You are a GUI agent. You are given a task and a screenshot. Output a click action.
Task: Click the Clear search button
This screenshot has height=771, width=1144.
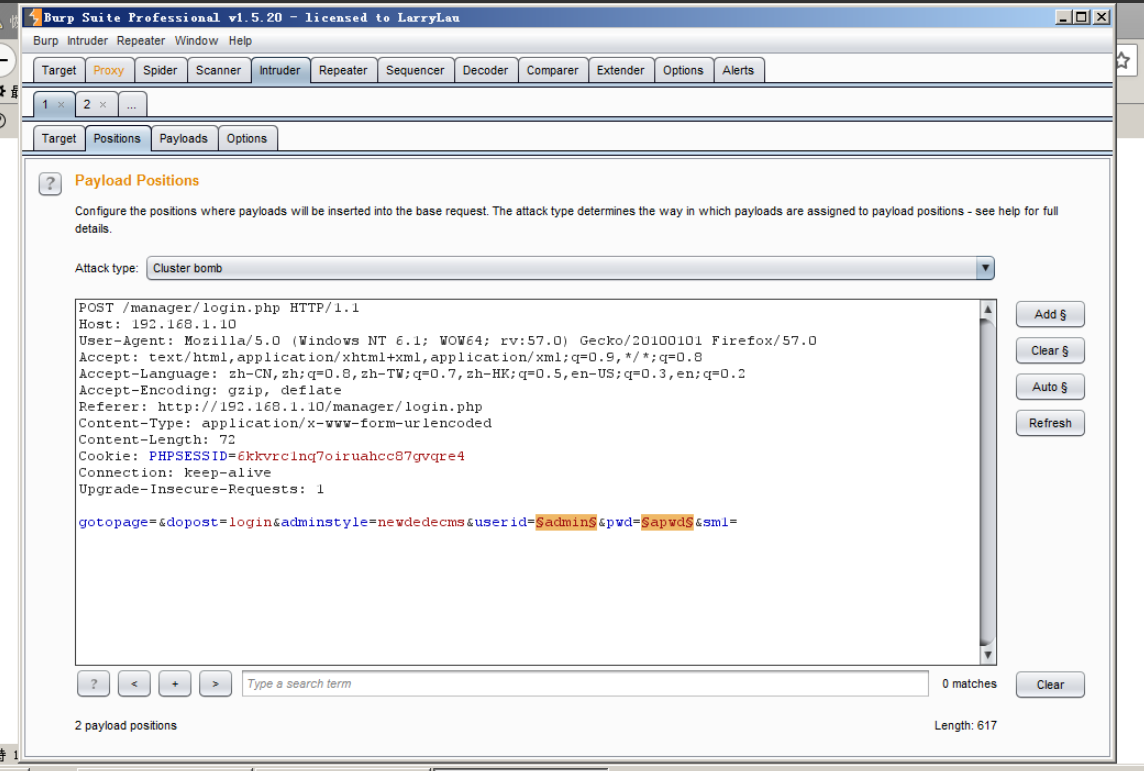tap(1050, 684)
